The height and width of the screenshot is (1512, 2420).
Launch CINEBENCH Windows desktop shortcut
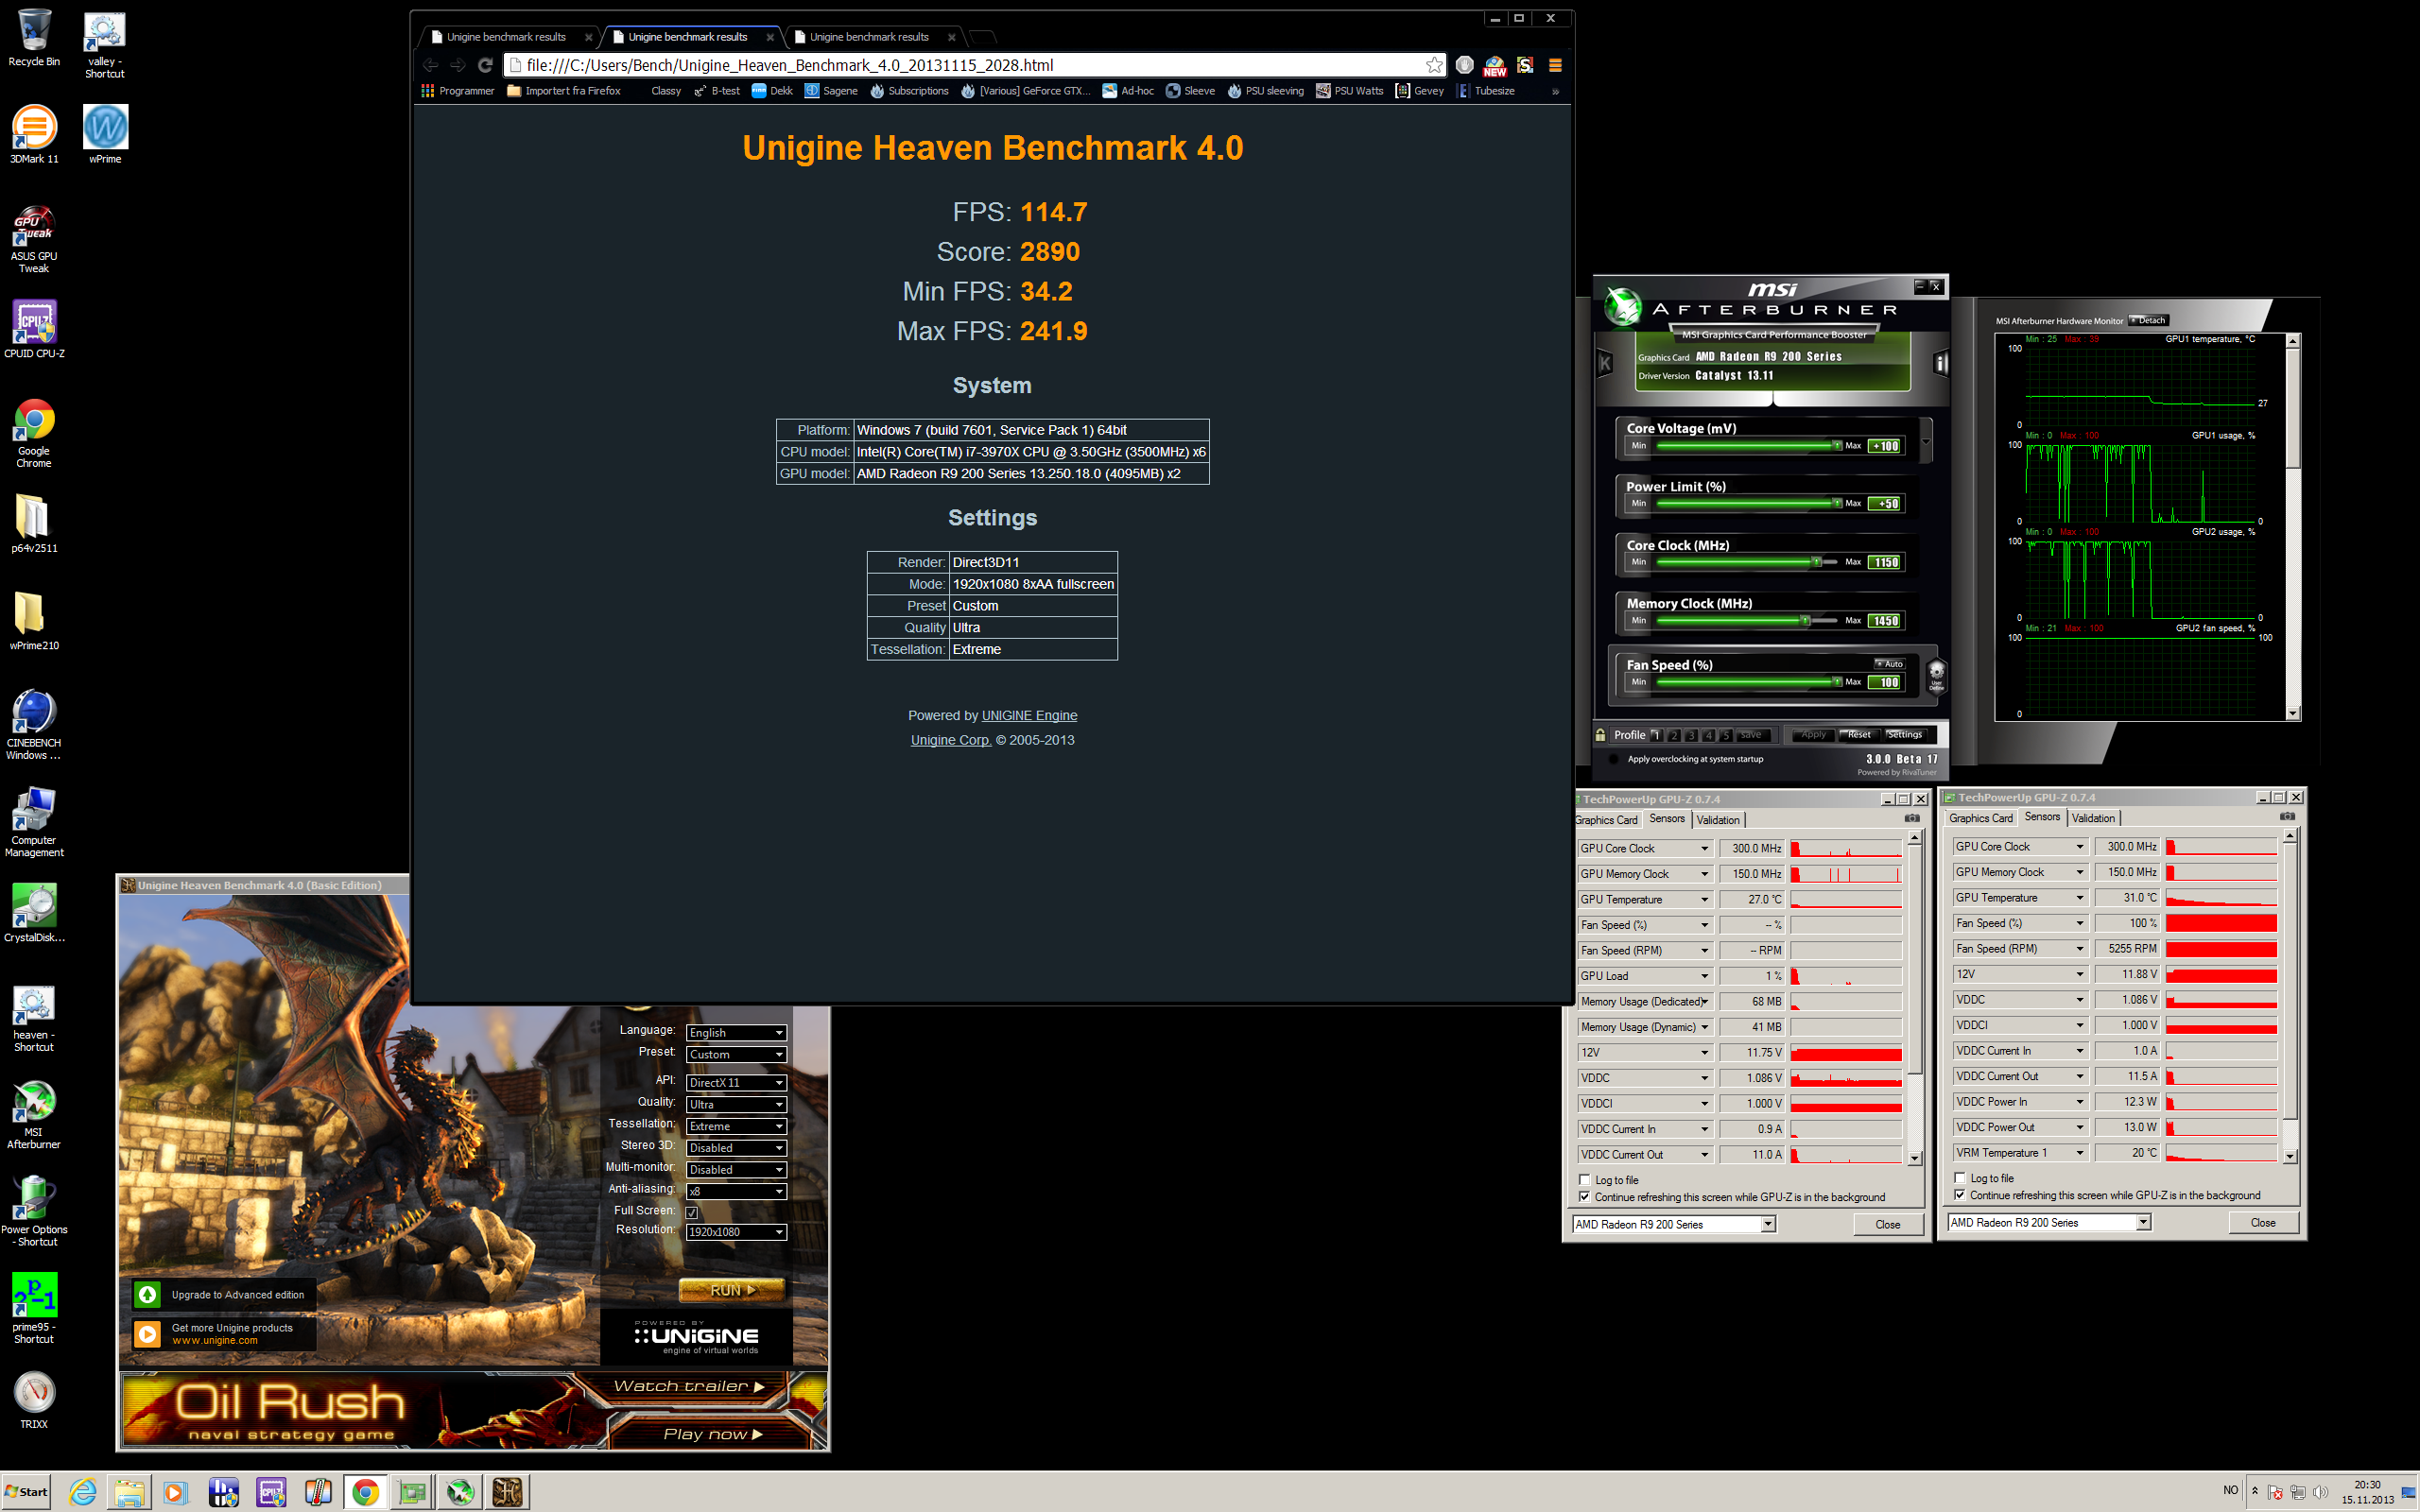tap(34, 724)
